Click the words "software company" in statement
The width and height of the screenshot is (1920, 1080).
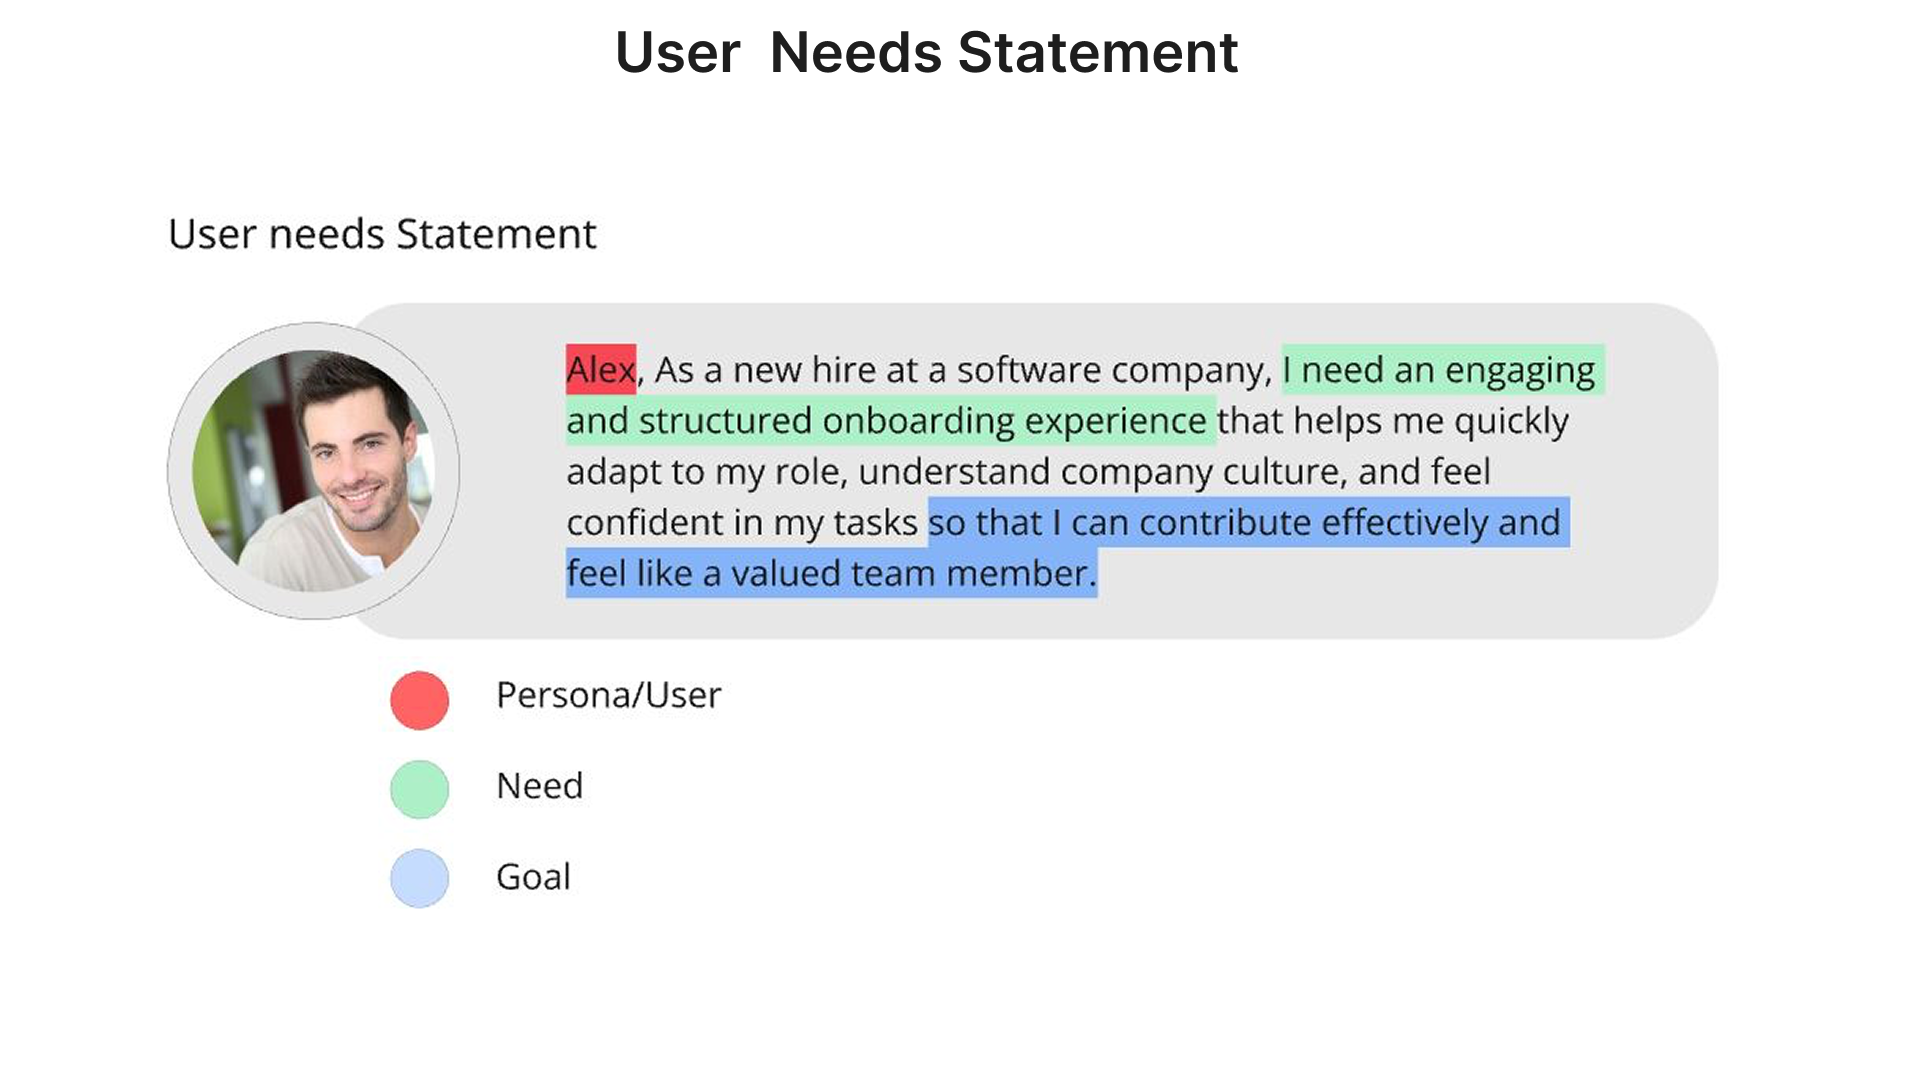click(1112, 370)
